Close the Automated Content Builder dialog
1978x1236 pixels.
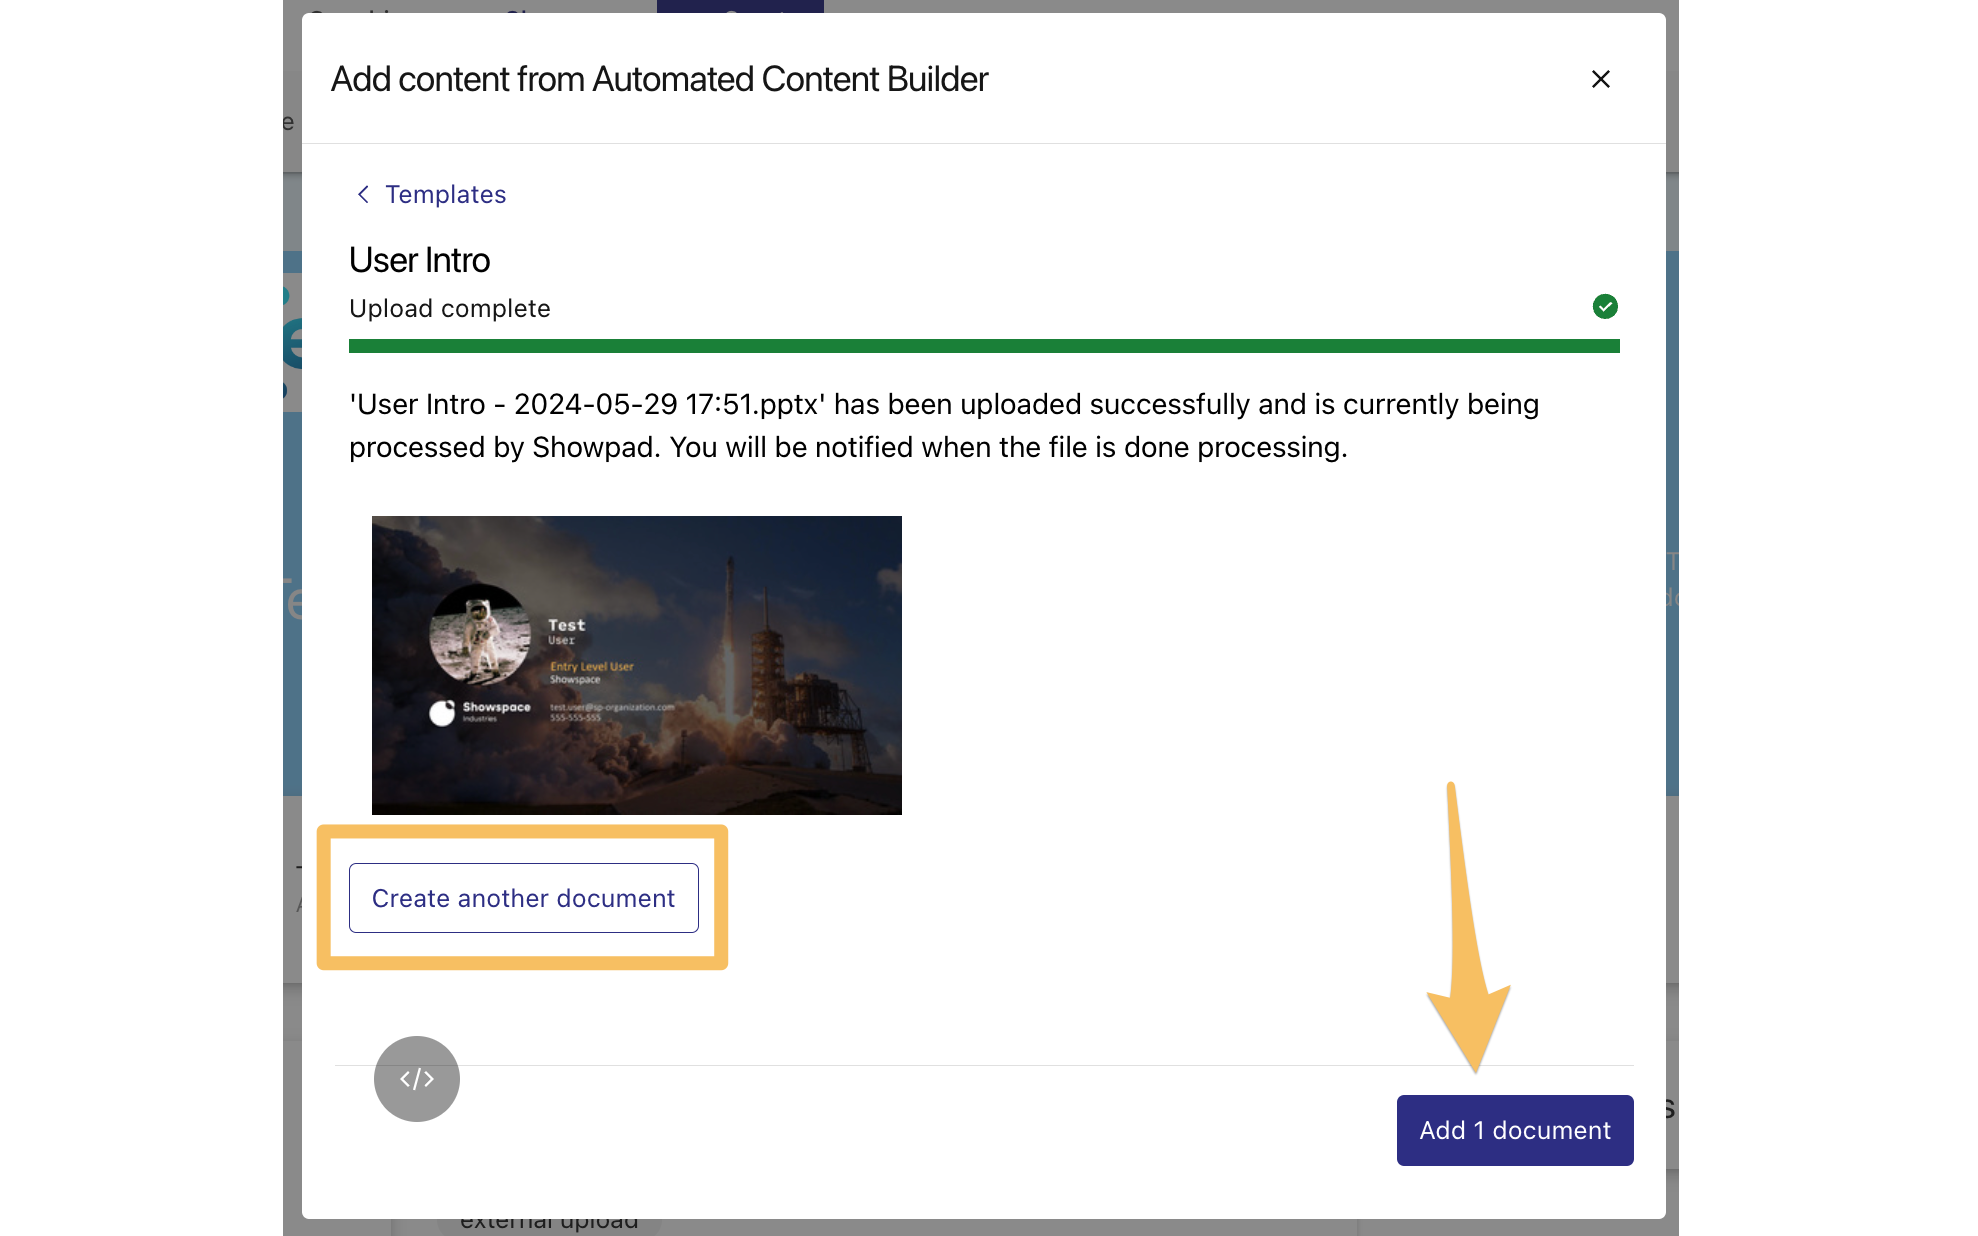click(x=1600, y=79)
